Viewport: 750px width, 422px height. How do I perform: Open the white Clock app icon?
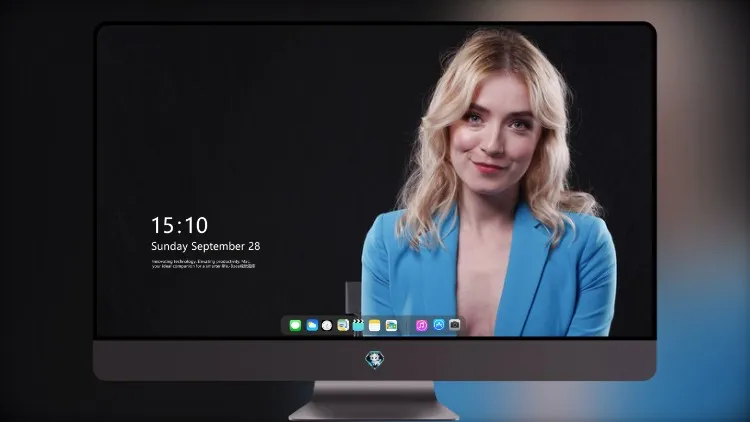327,326
